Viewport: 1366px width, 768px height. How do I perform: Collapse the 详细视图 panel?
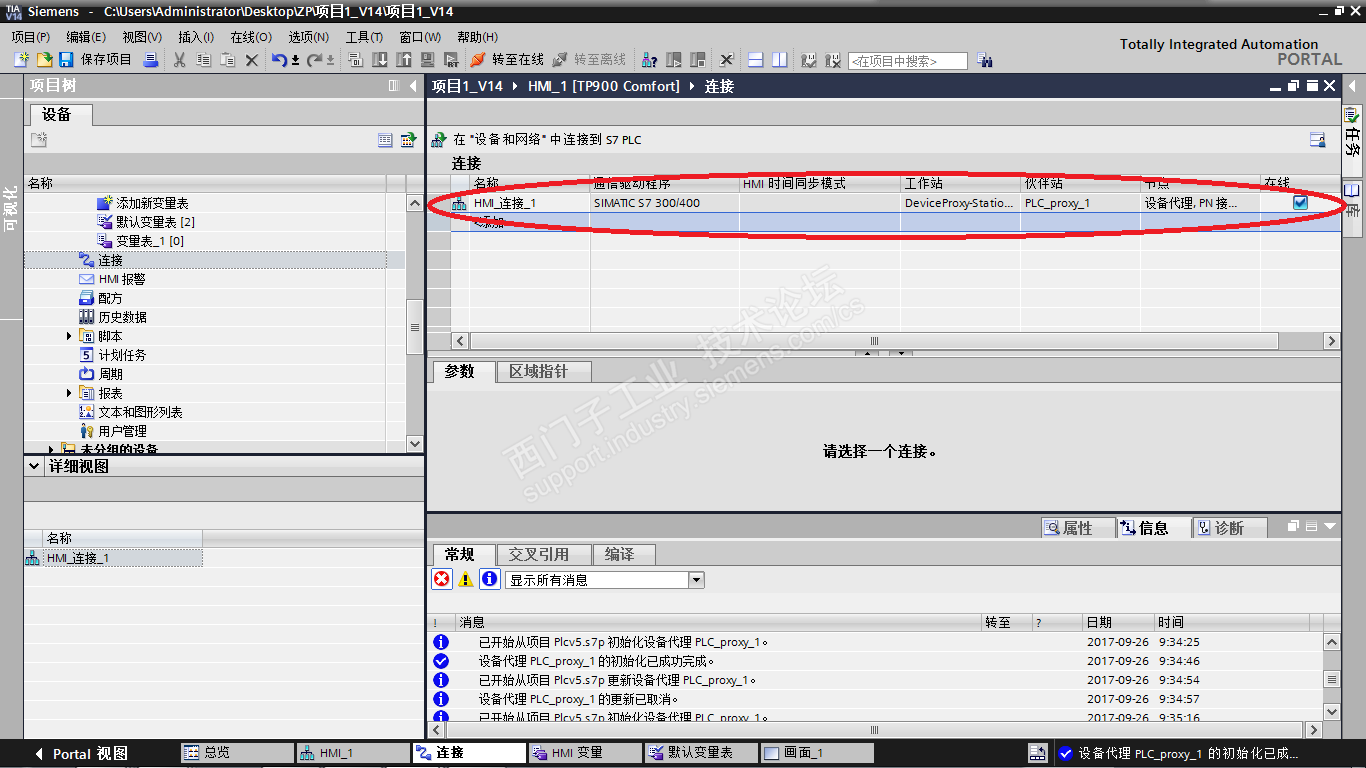[x=34, y=466]
